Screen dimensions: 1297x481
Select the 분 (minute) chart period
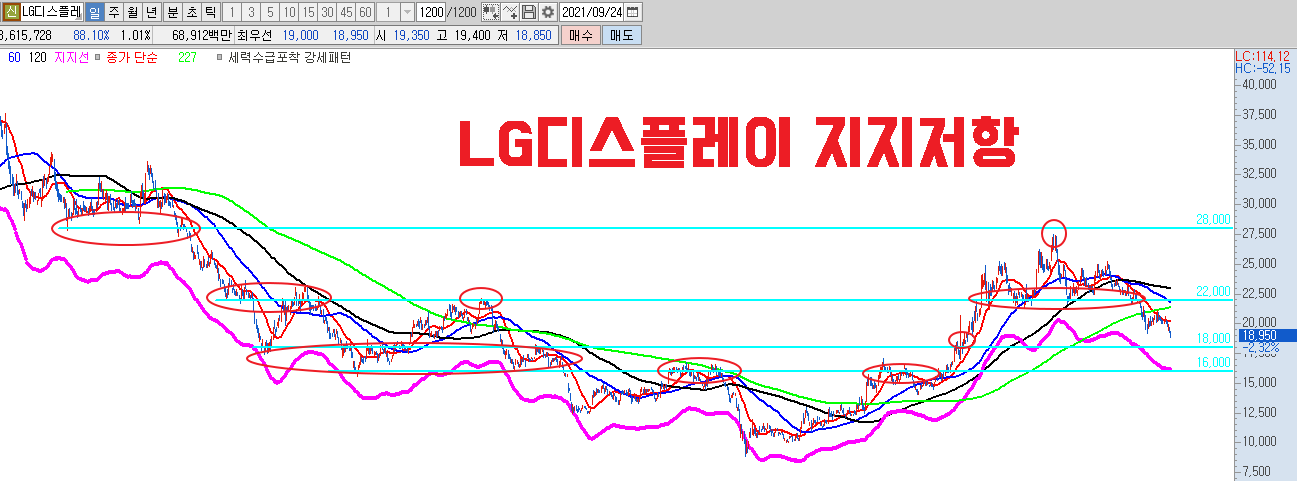(172, 13)
